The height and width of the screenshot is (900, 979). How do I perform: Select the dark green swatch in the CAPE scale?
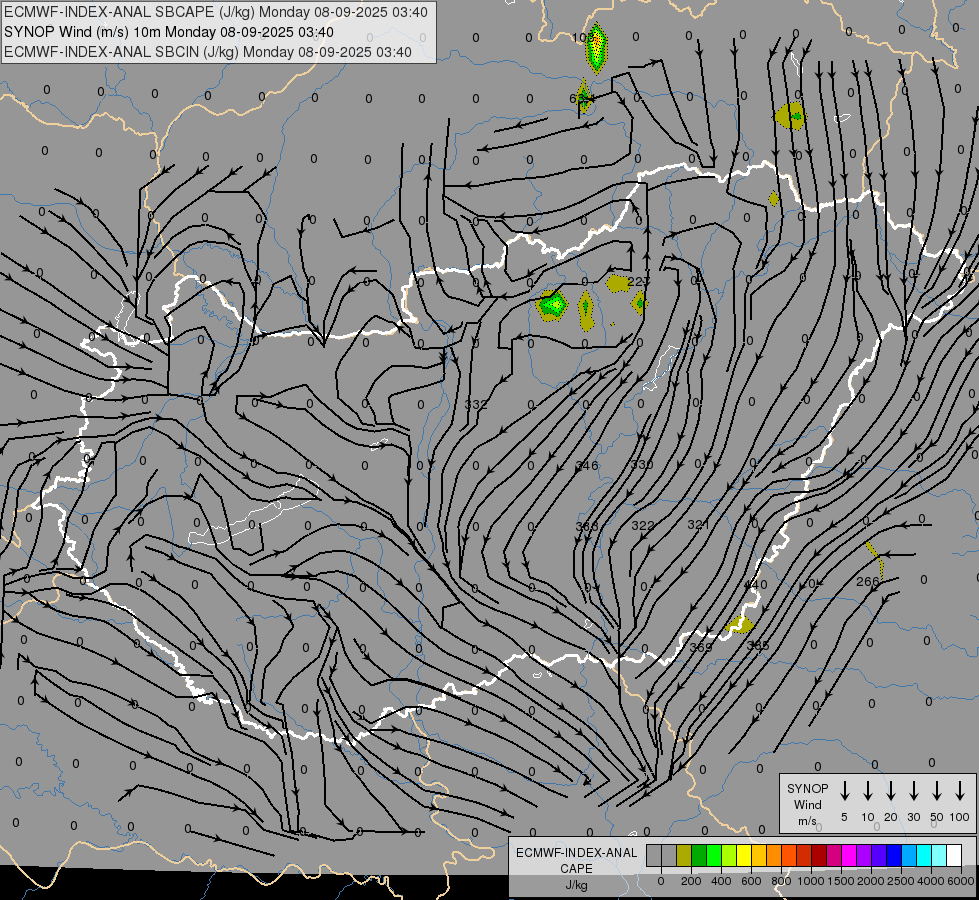coord(699,855)
